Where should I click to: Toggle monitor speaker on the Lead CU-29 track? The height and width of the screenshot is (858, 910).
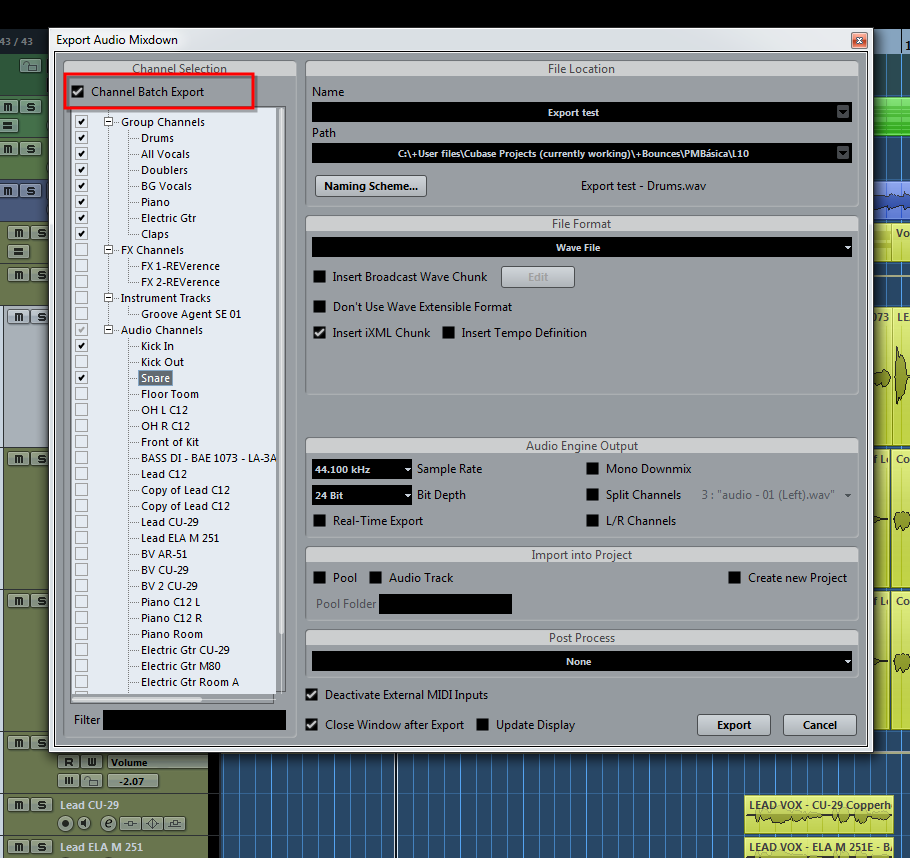click(85, 823)
